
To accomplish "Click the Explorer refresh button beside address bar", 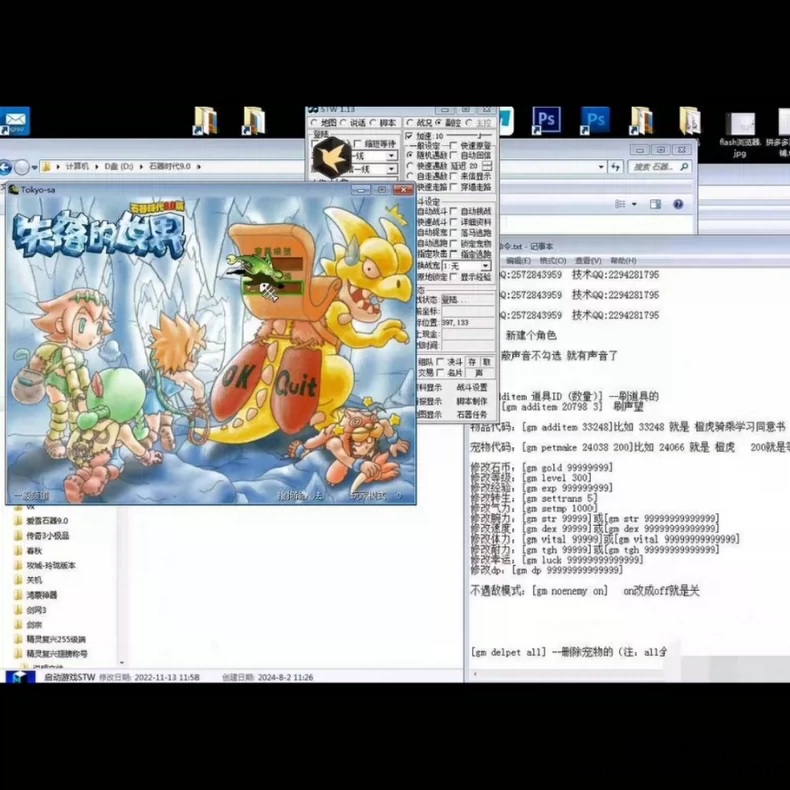I will 616,167.
